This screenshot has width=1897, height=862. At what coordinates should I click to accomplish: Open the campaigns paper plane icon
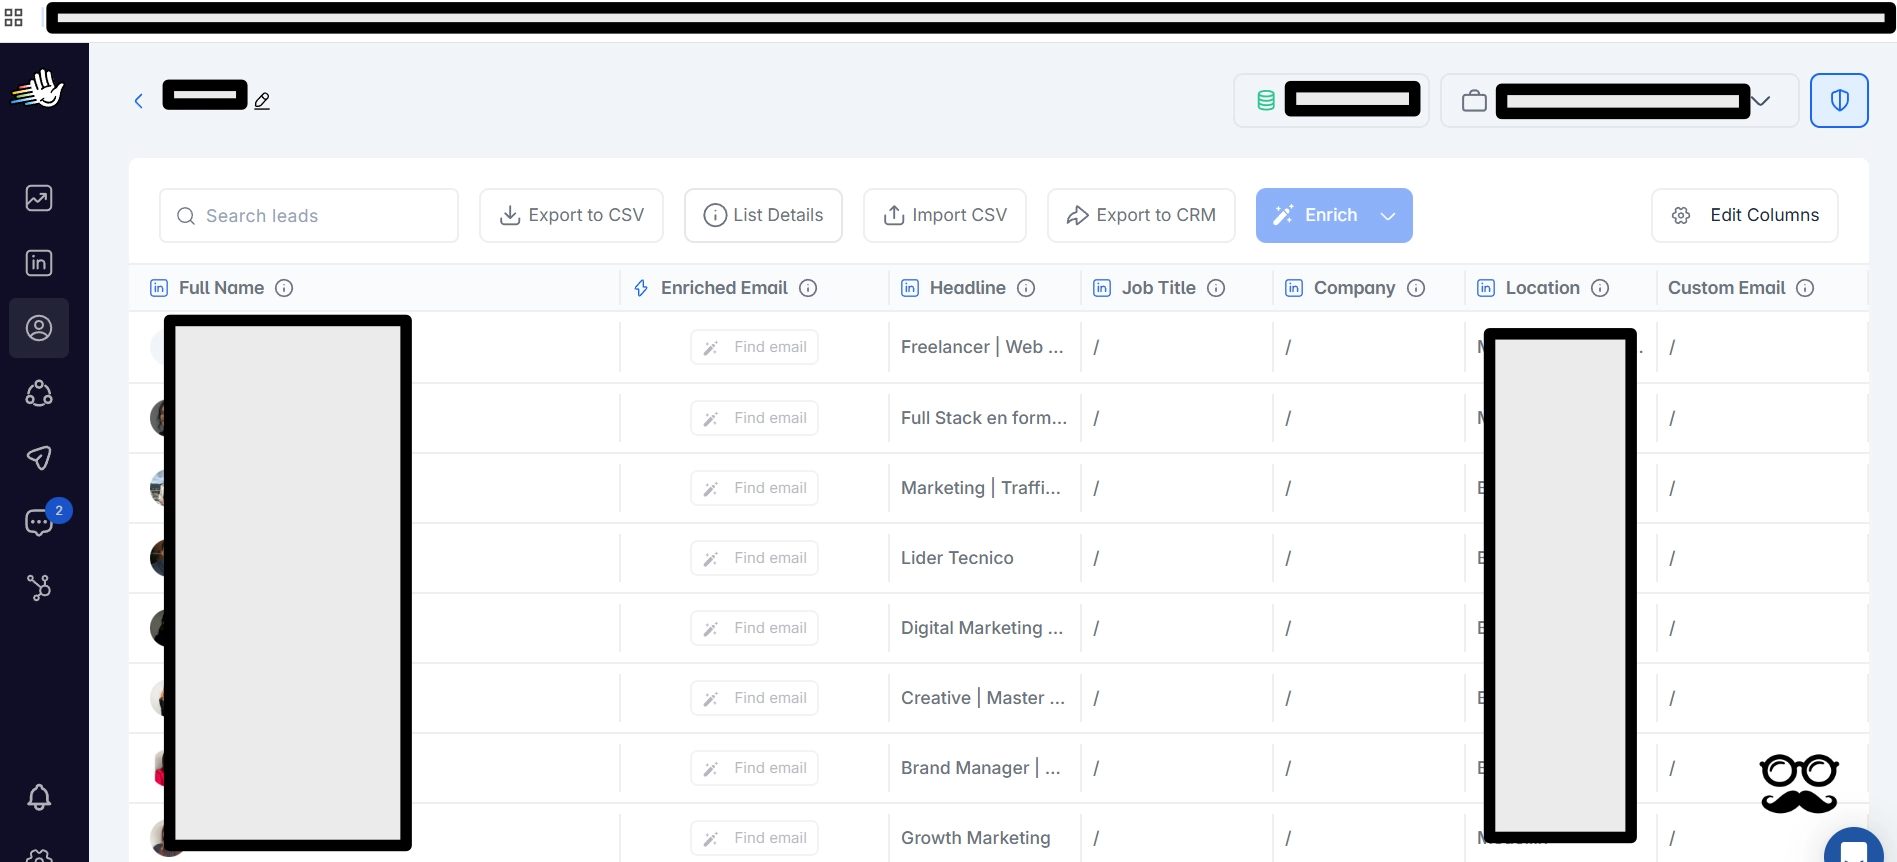tap(39, 458)
